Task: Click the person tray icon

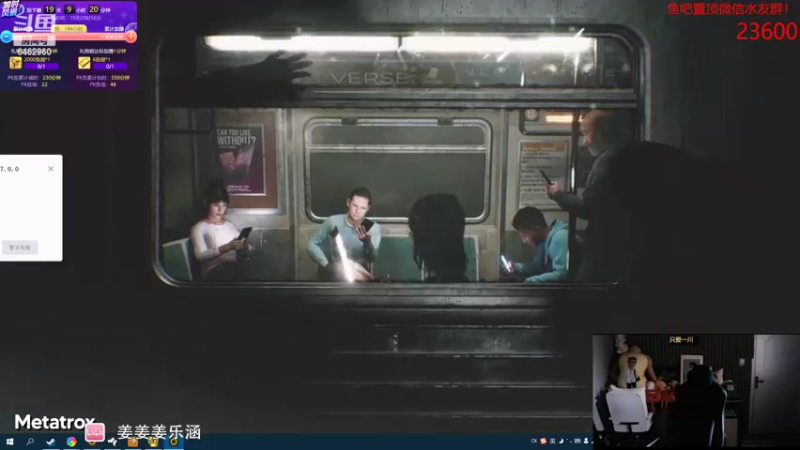Action: coord(586,441)
